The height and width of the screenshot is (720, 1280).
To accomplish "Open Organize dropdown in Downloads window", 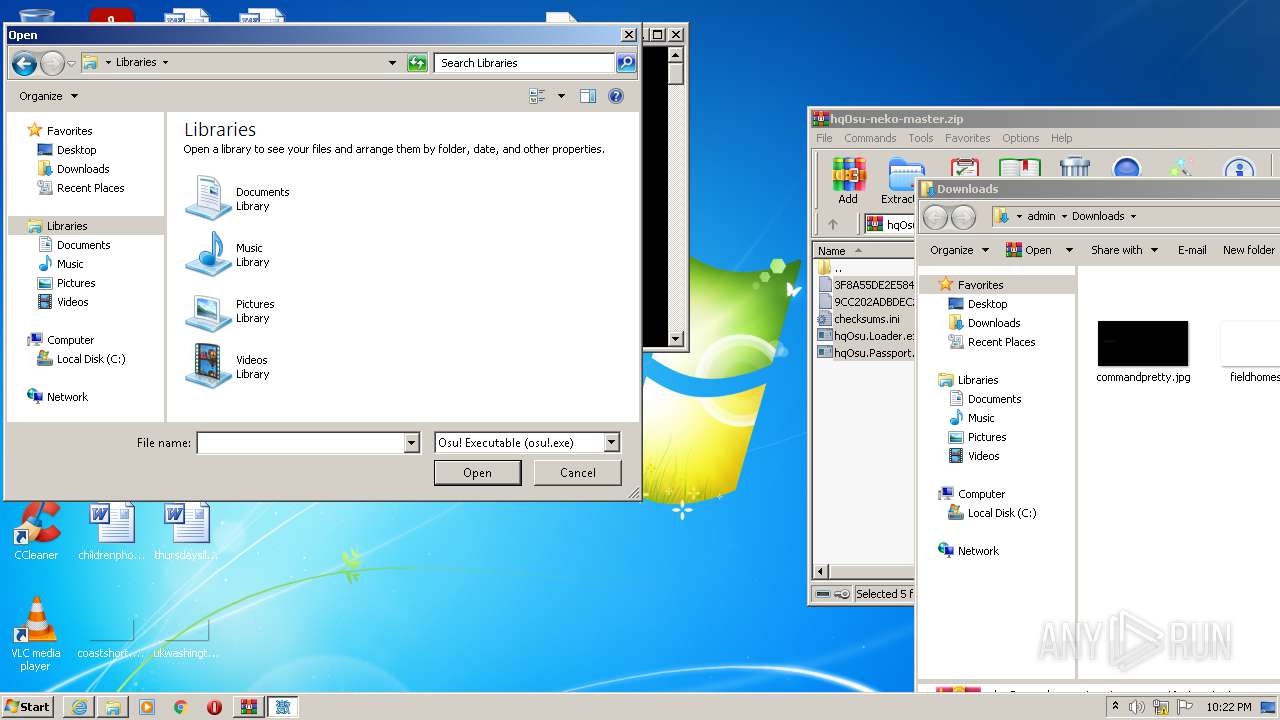I will 958,250.
